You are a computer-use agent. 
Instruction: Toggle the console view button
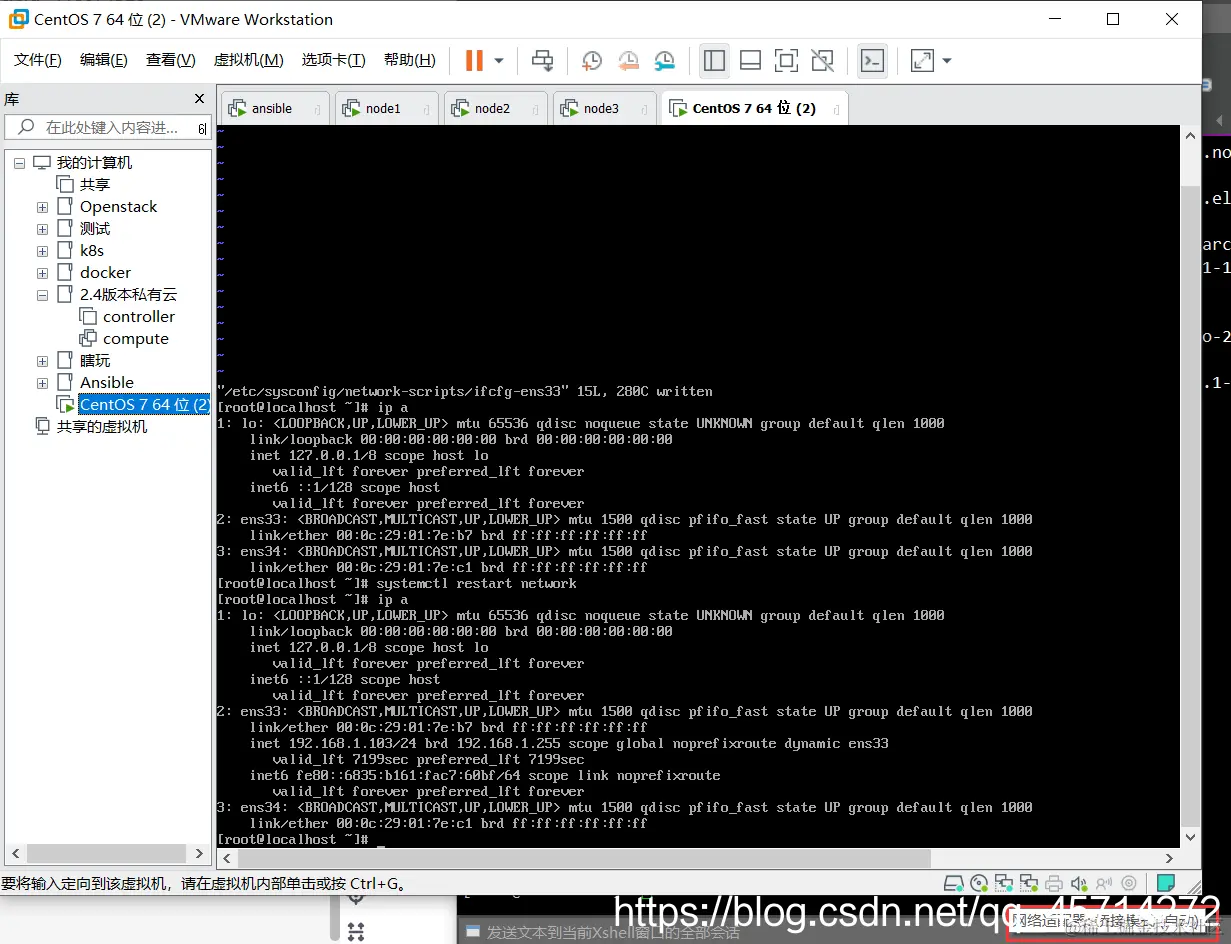coord(872,61)
